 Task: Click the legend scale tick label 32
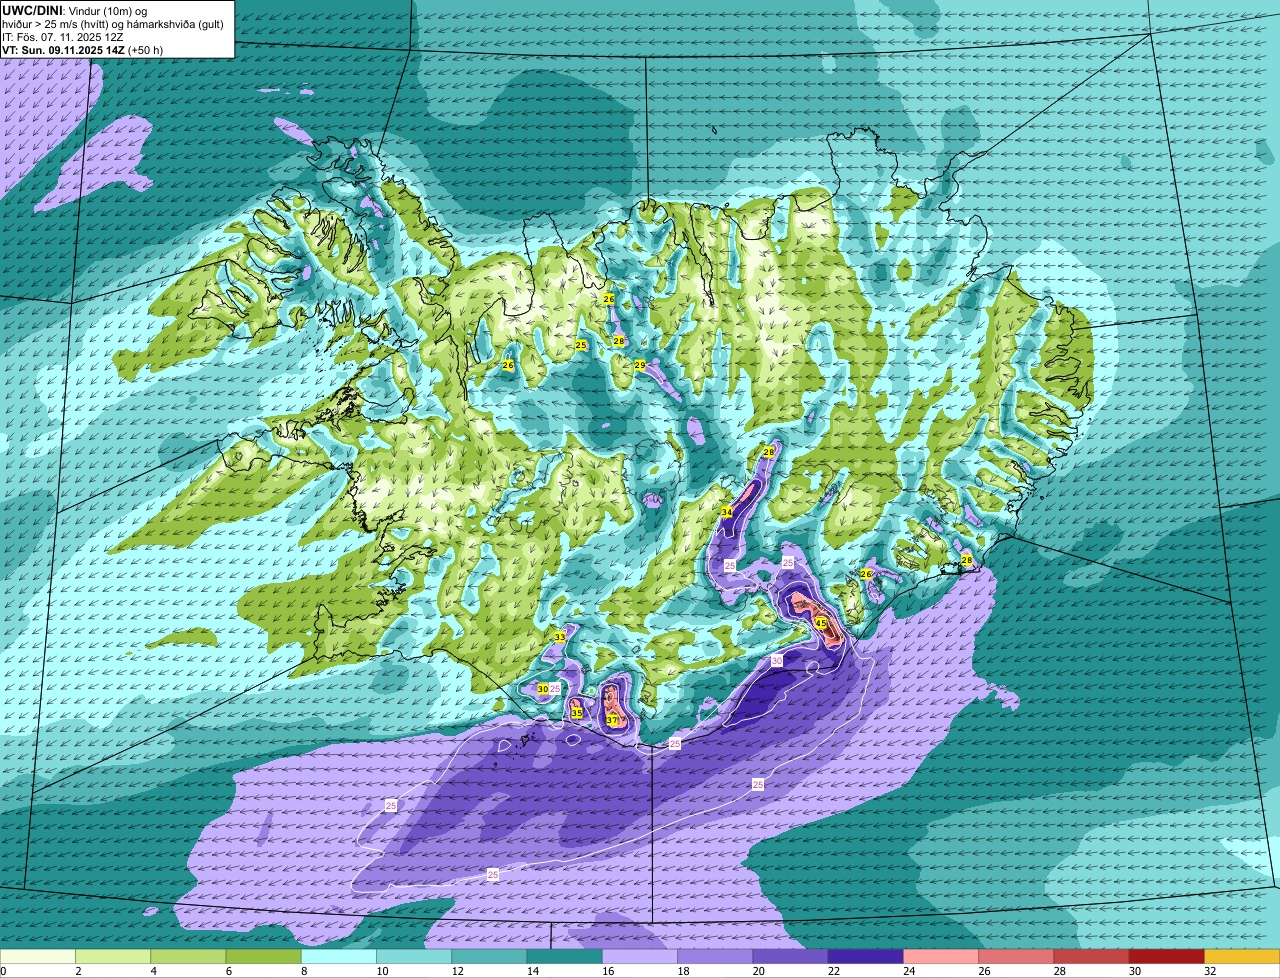click(1210, 971)
